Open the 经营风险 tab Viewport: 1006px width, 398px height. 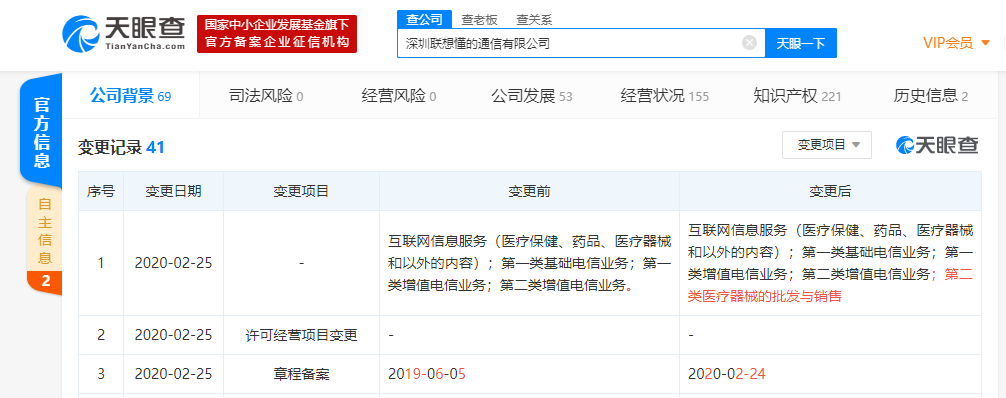pos(398,96)
